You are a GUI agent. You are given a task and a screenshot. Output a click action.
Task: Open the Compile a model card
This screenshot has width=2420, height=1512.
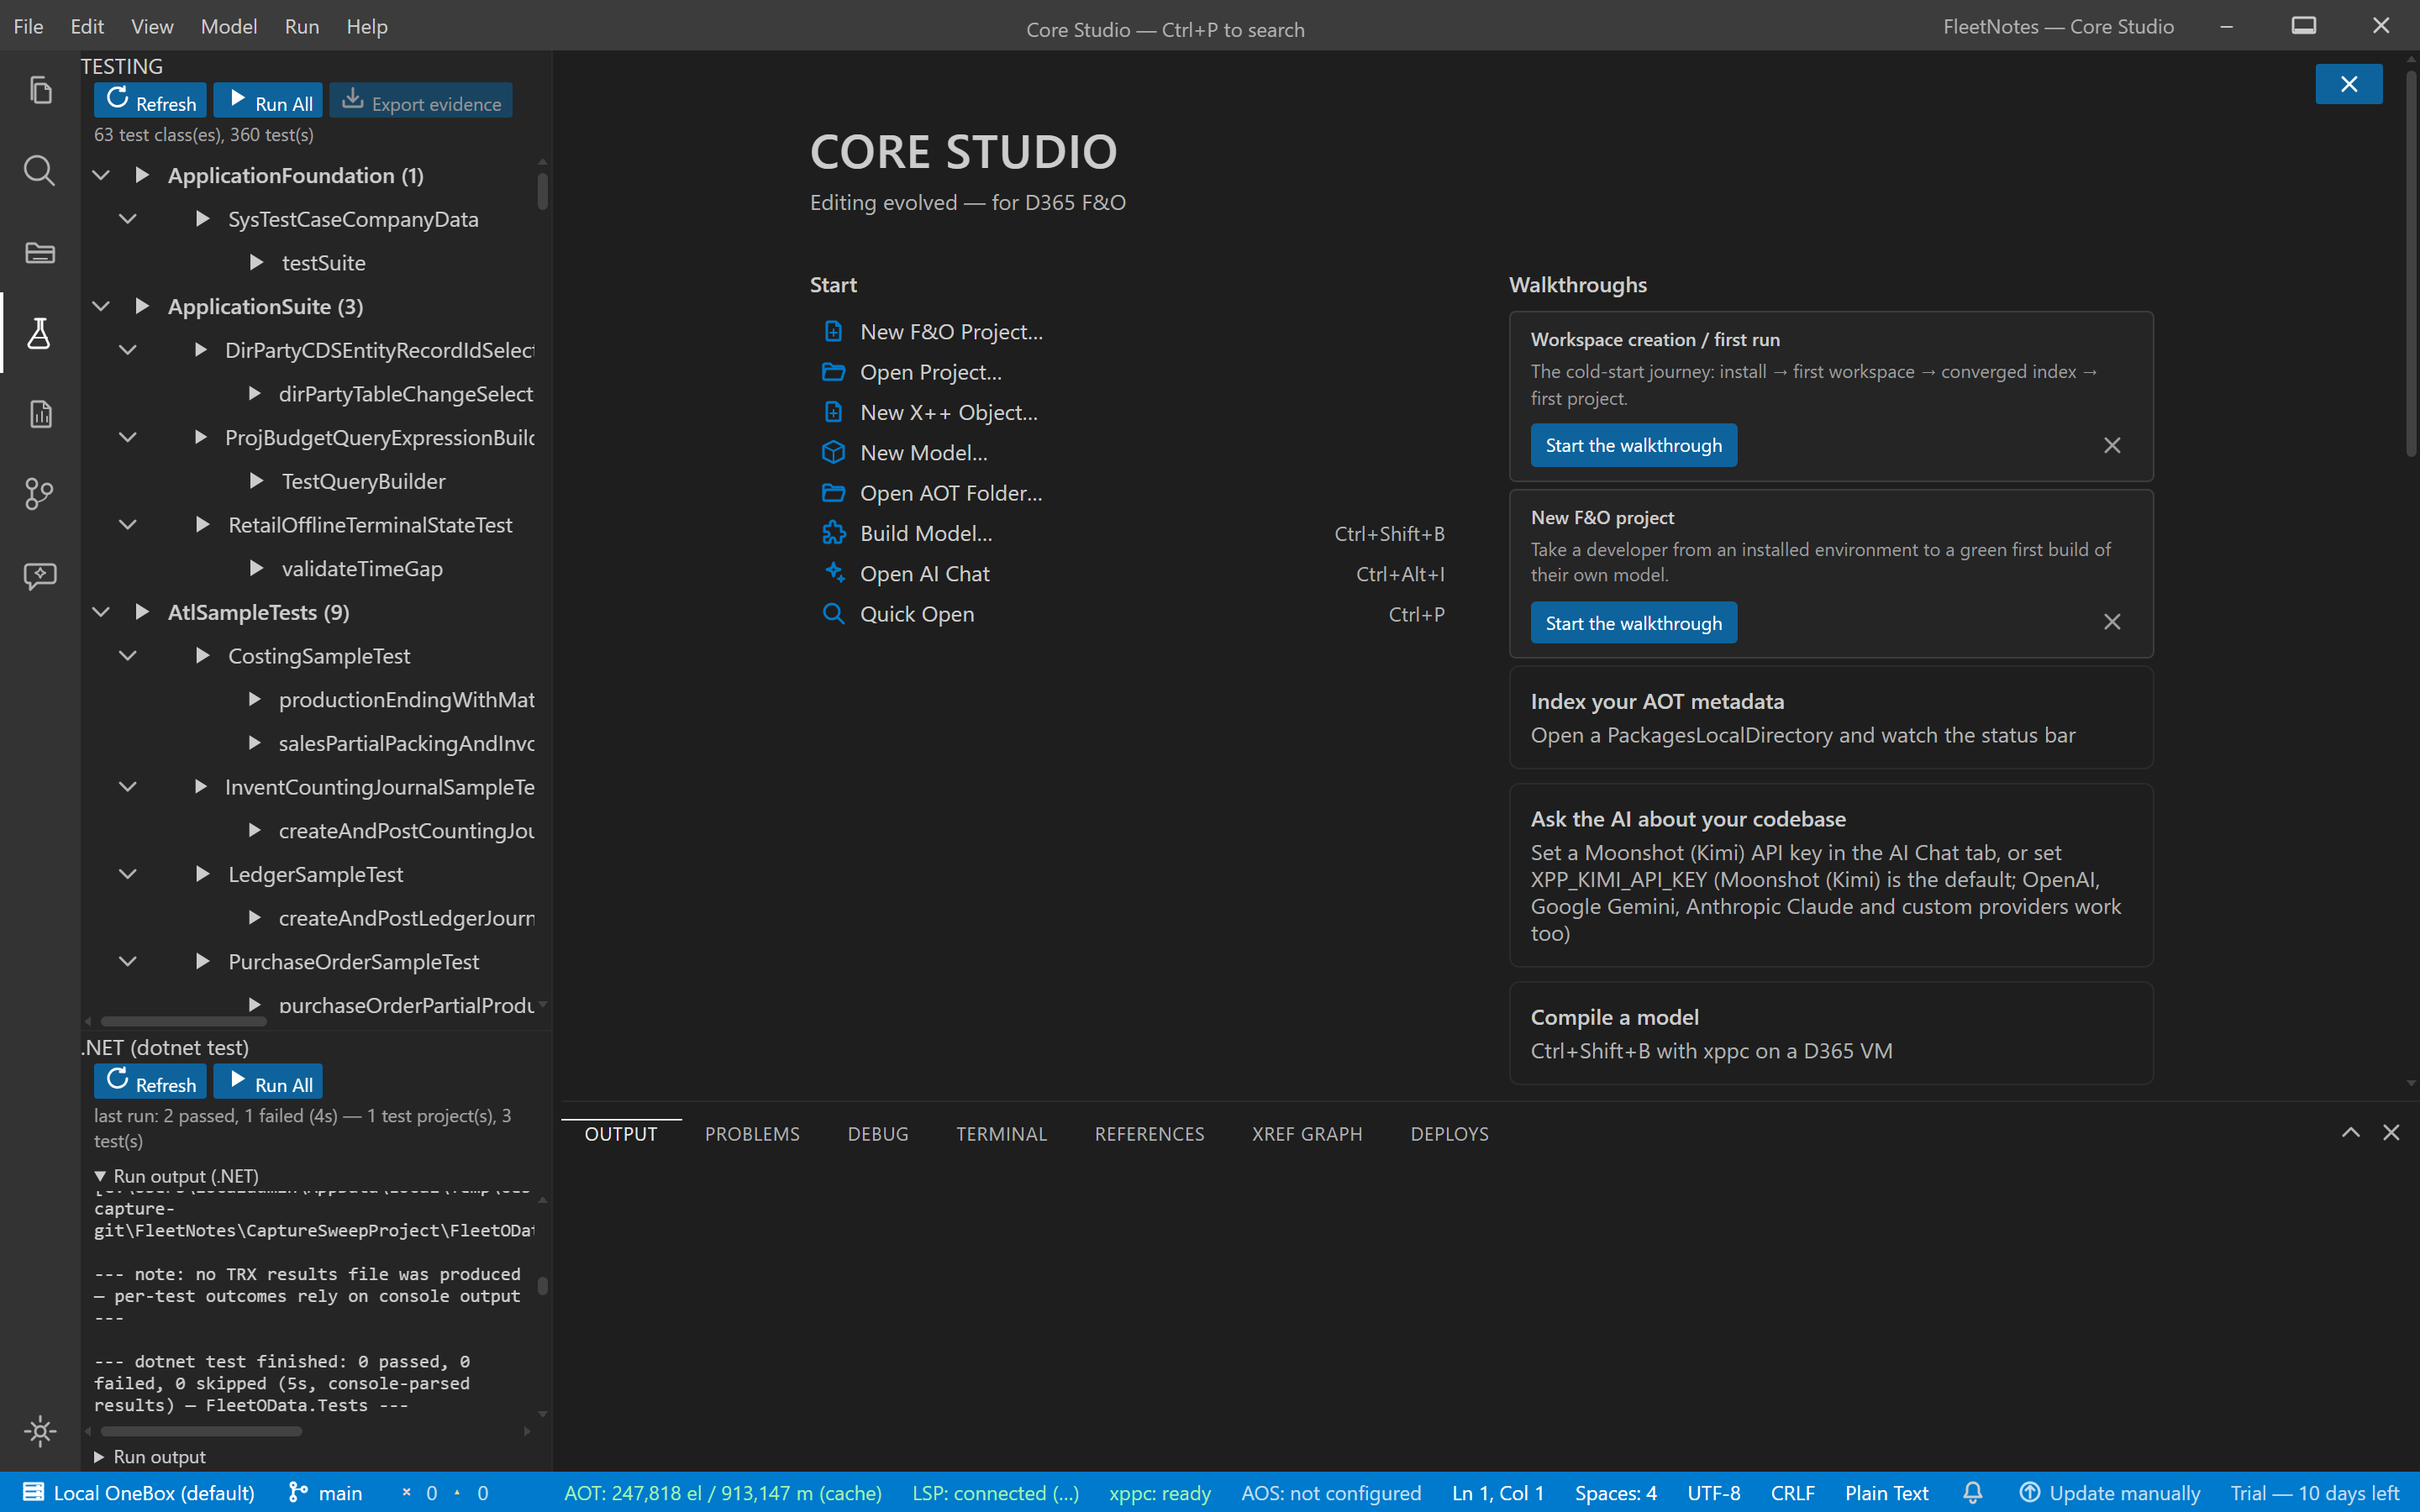pyautogui.click(x=1831, y=1033)
